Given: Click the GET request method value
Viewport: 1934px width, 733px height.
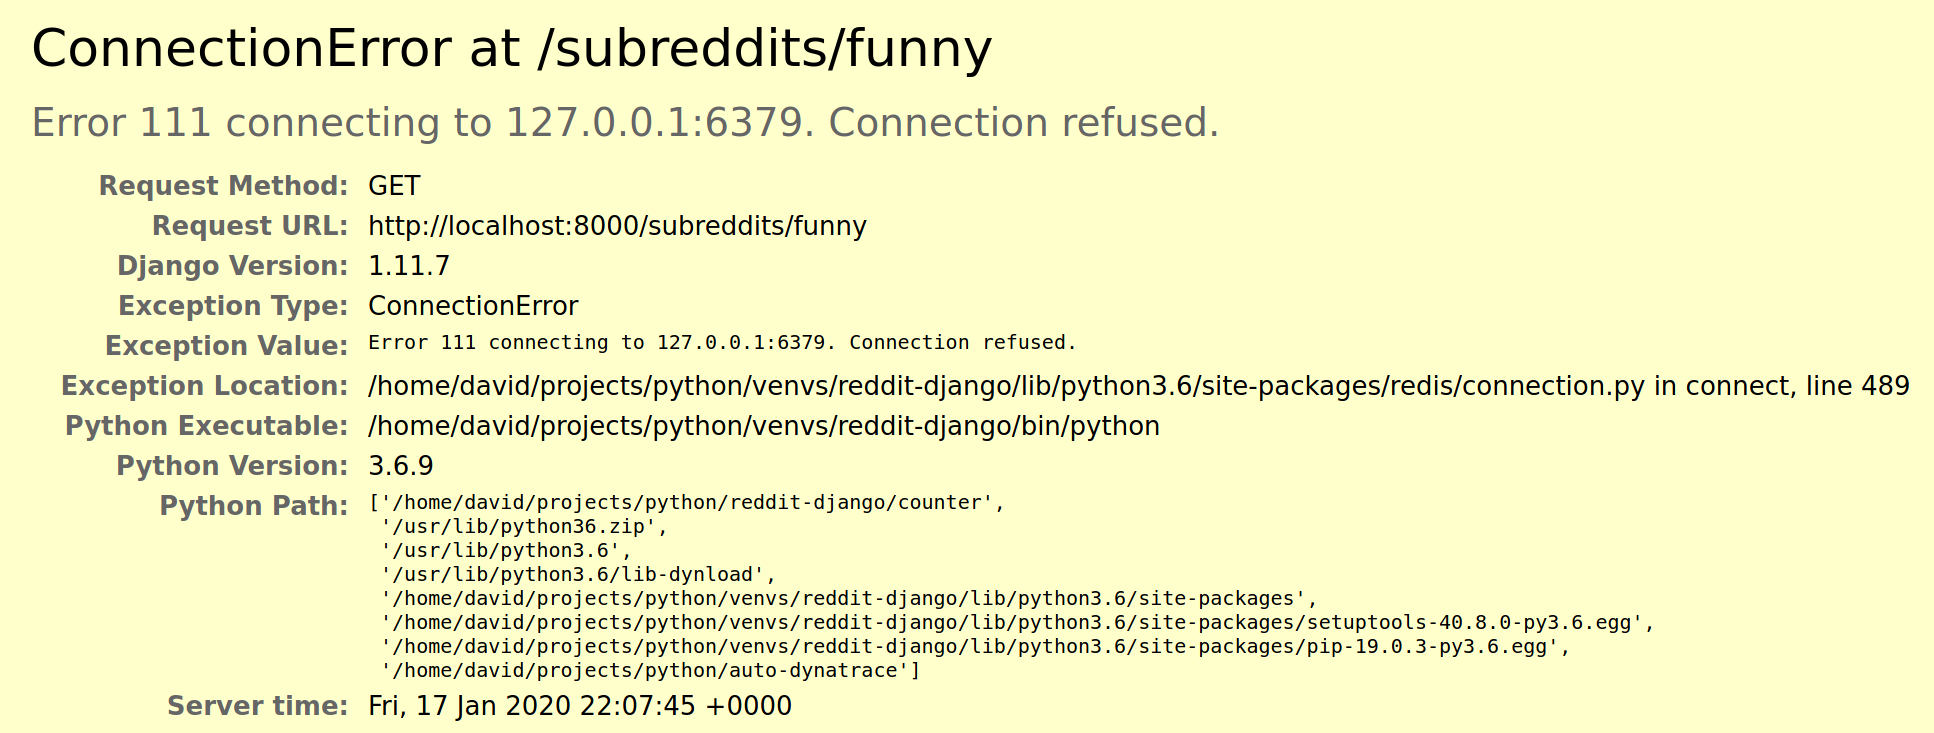Looking at the screenshot, I should tap(394, 186).
